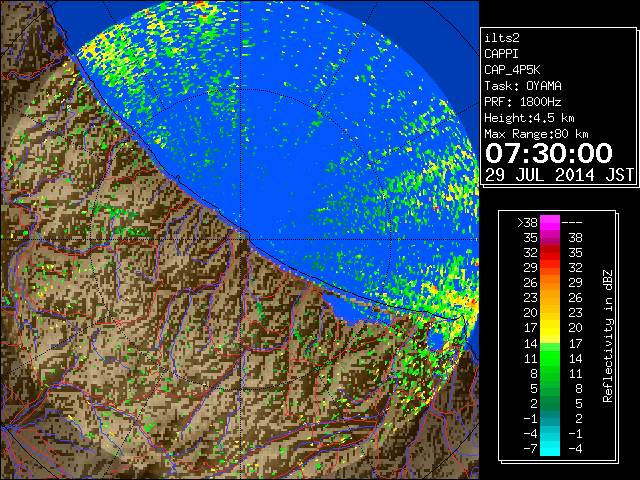This screenshot has height=480, width=640.
Task: Select the light green 14 to 17 dBZ band
Action: coord(550,343)
